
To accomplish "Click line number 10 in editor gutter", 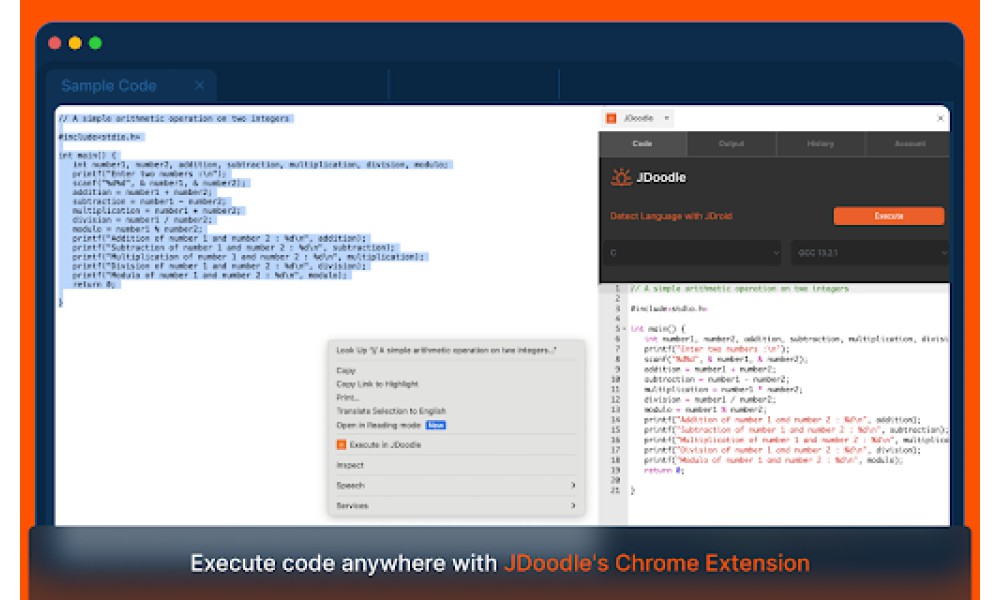I will 615,379.
